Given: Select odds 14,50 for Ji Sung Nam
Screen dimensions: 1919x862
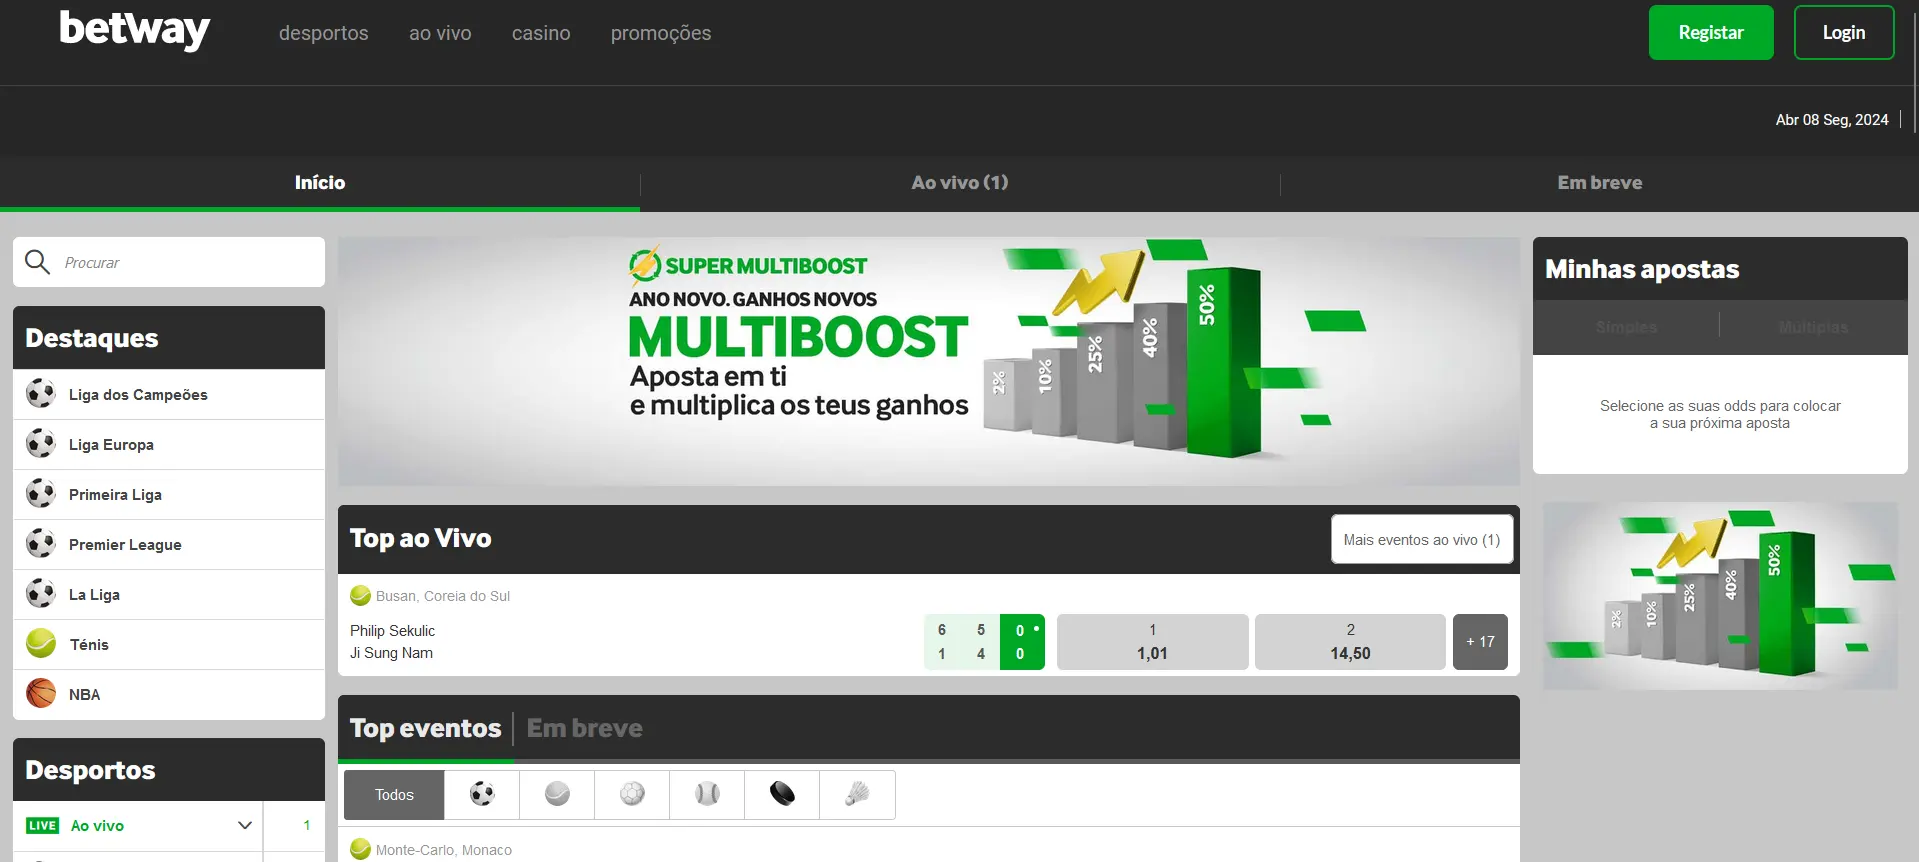Looking at the screenshot, I should point(1350,641).
